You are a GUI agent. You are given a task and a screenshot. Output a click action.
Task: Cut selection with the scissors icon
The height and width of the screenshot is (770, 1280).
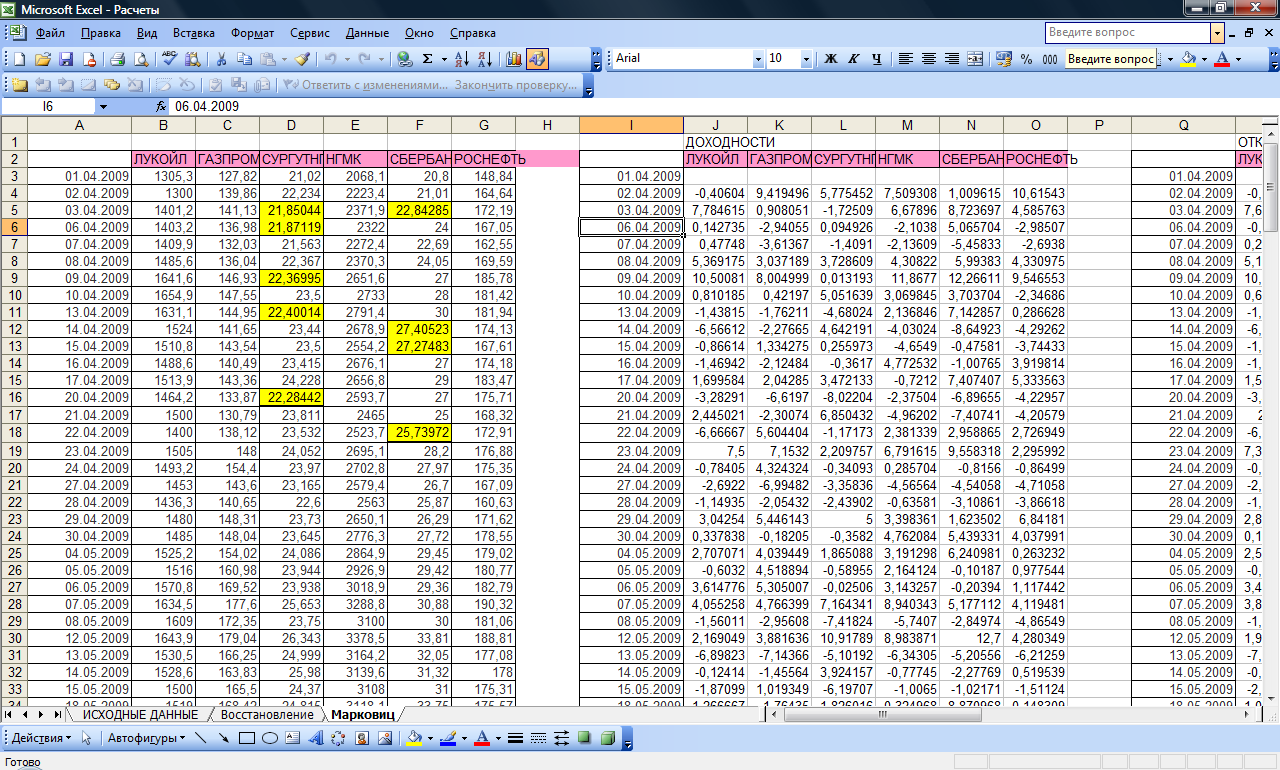point(221,59)
